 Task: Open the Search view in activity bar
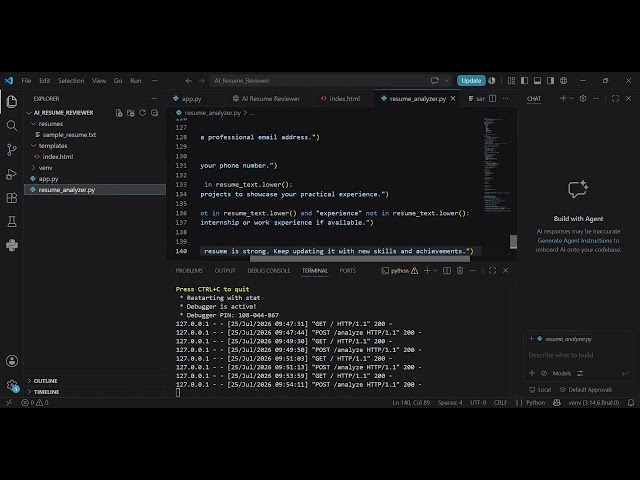[12, 125]
